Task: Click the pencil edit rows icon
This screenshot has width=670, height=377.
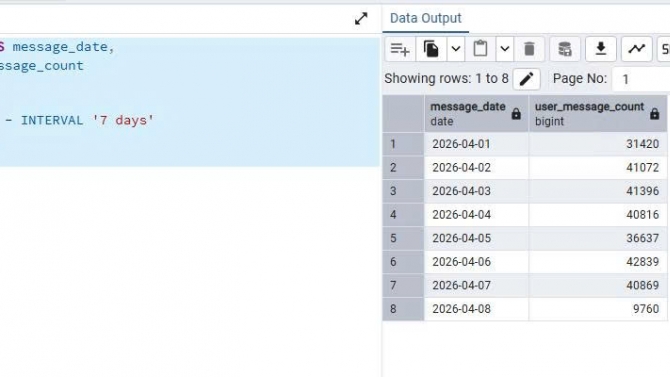Action: [x=526, y=79]
